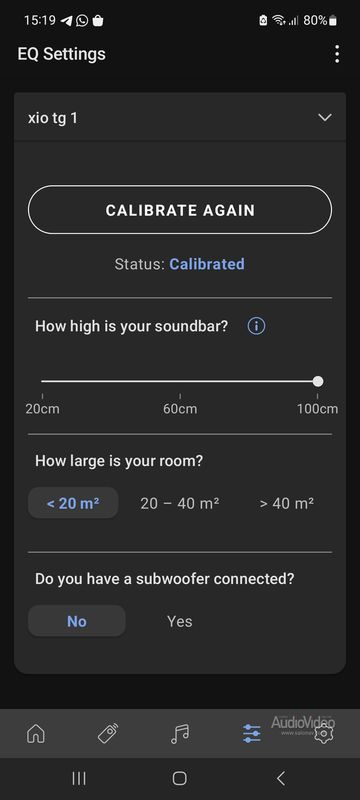Tap the Android back navigation arrow
The width and height of the screenshot is (360, 800).
(x=280, y=778)
